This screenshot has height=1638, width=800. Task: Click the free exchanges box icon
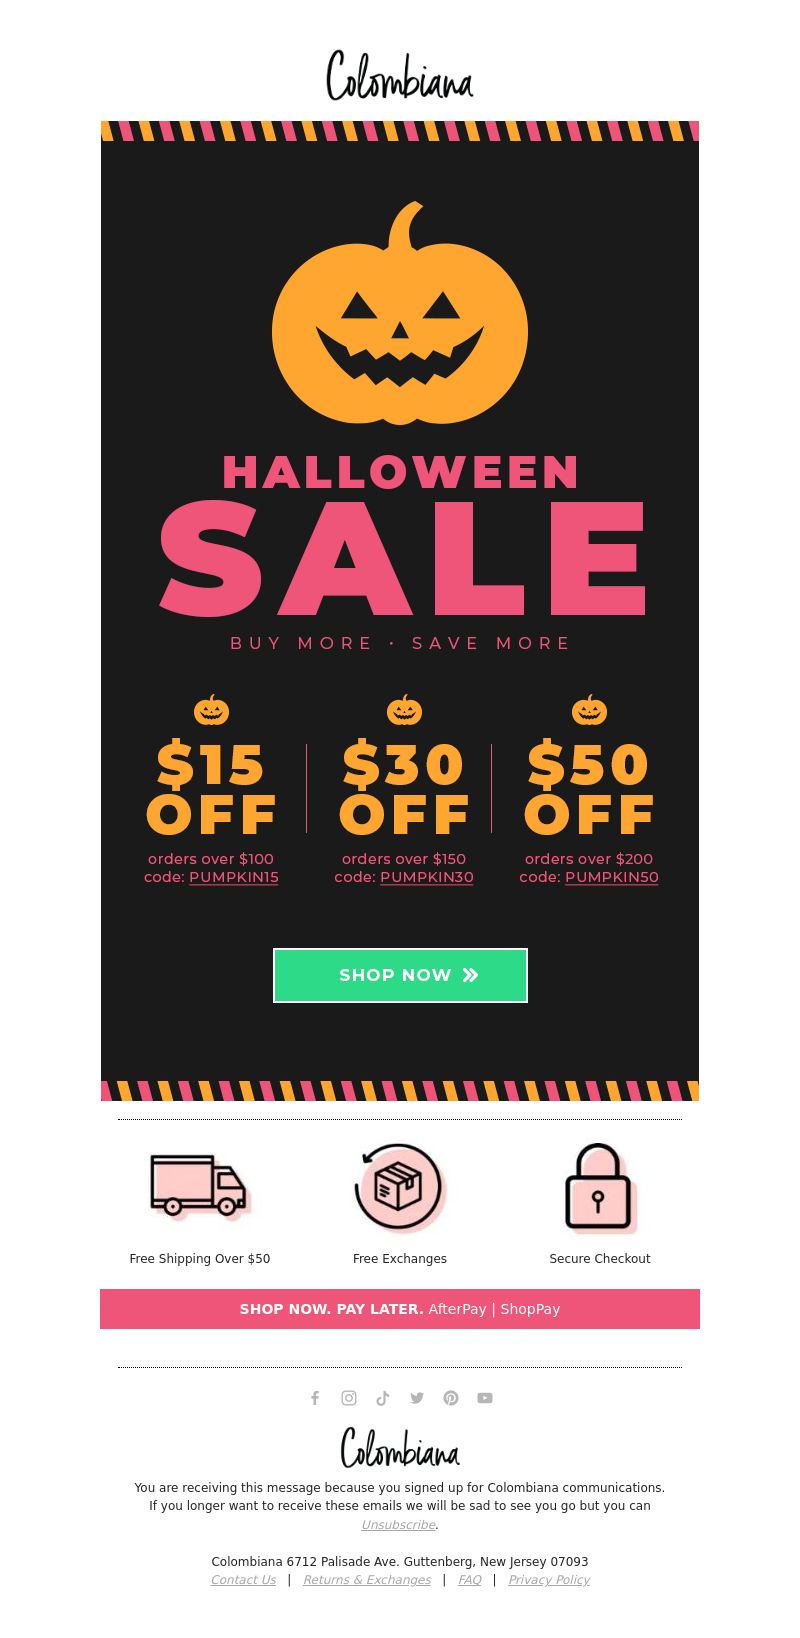400,1188
